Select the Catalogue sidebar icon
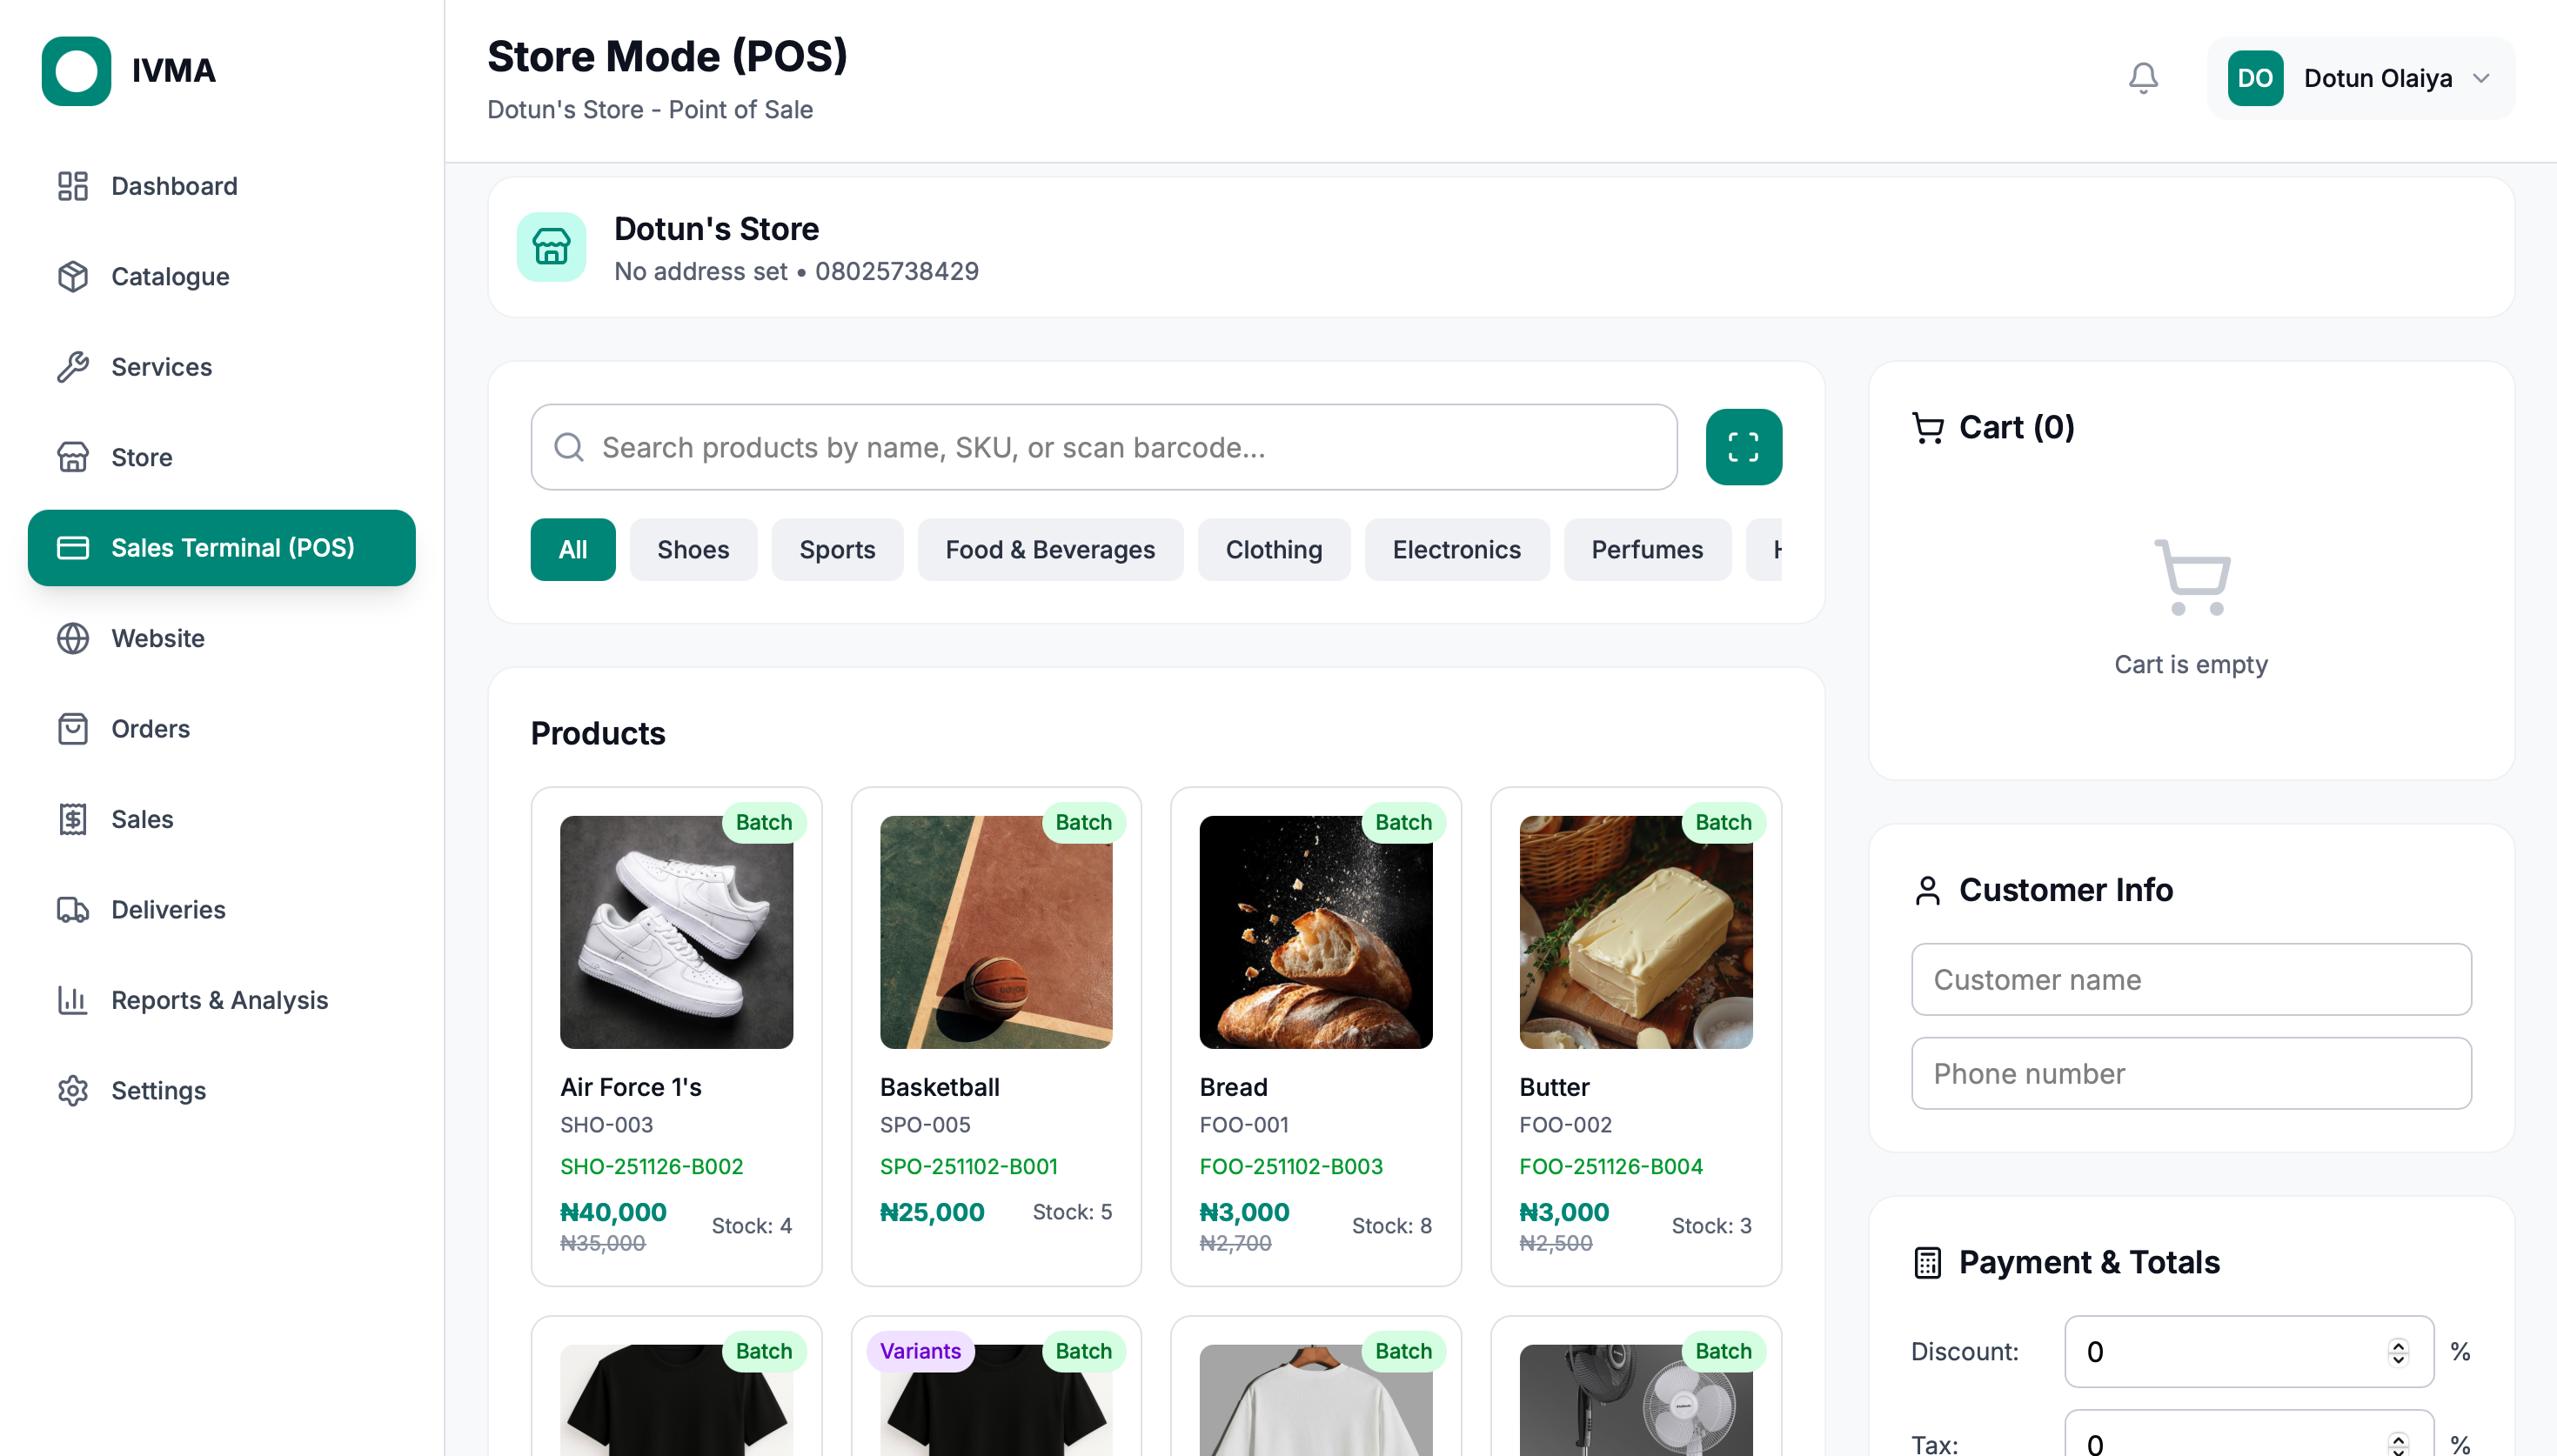The height and width of the screenshot is (1456, 2557). 73,277
